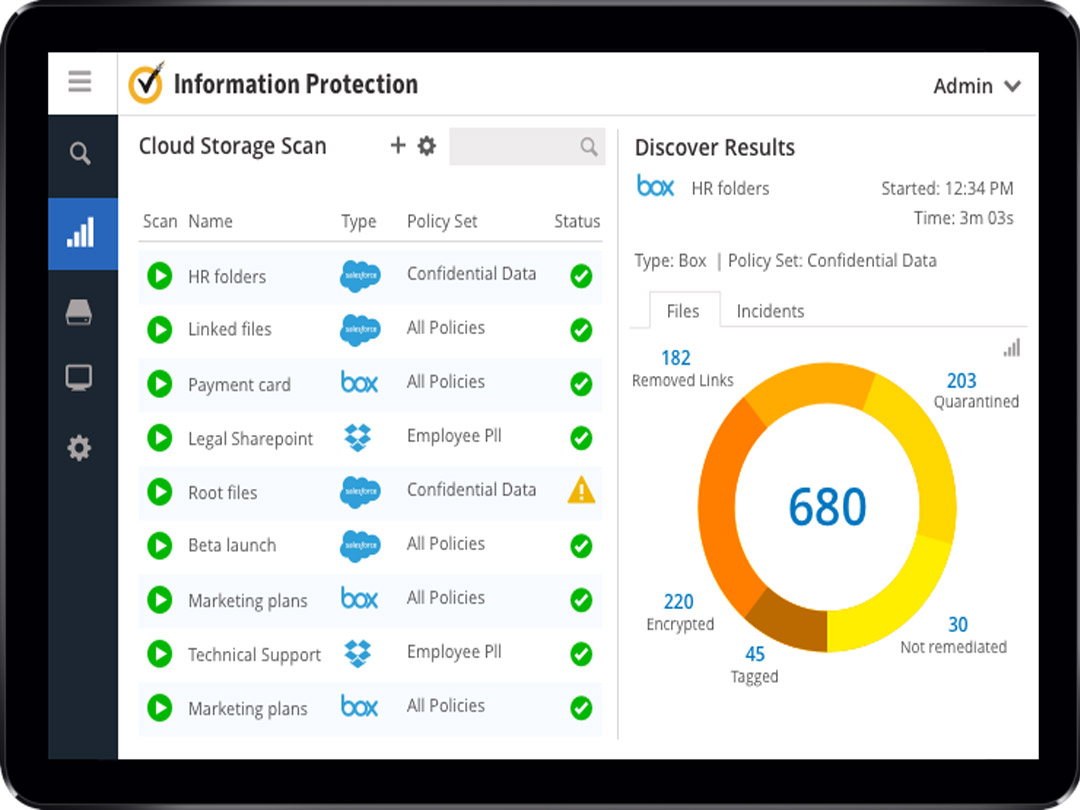Click the Time: 3m 03s text
Viewport: 1080px width, 810px height.
pyautogui.click(x=964, y=218)
